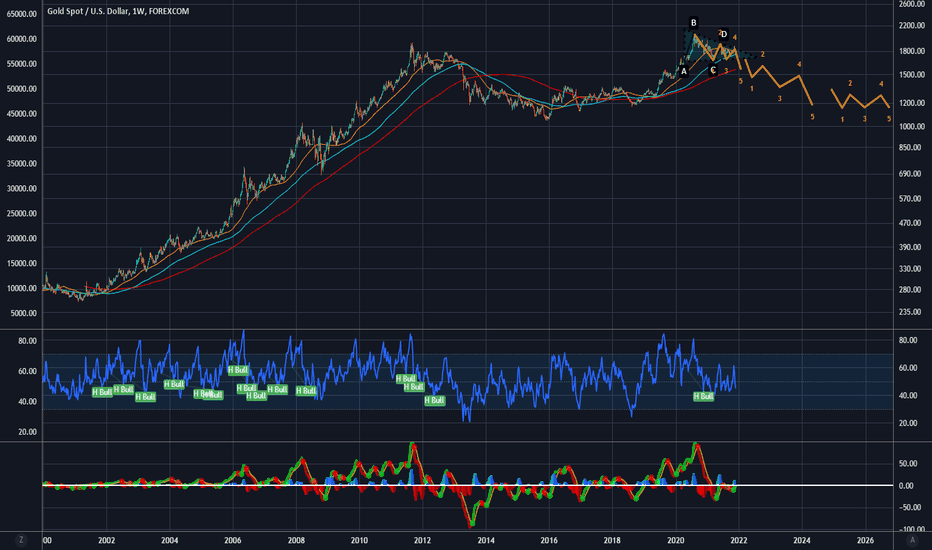This screenshot has height=550, width=932.
Task: Click the 45000.00 left scale label
Action: pos(21,114)
